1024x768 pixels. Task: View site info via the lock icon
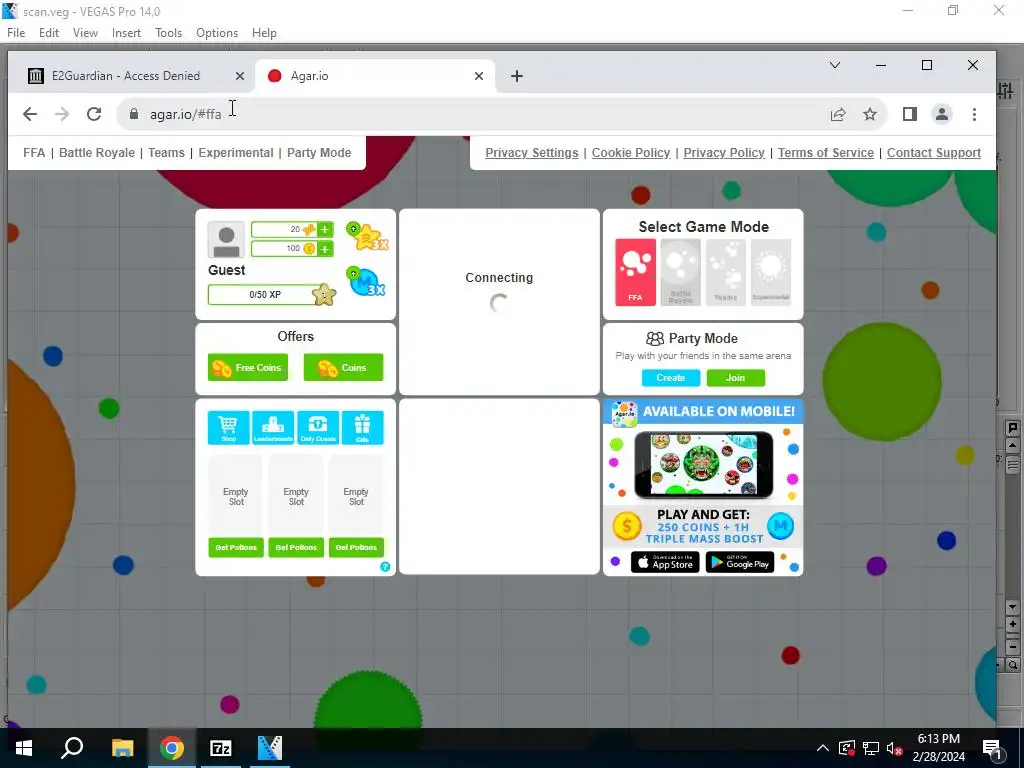point(134,114)
